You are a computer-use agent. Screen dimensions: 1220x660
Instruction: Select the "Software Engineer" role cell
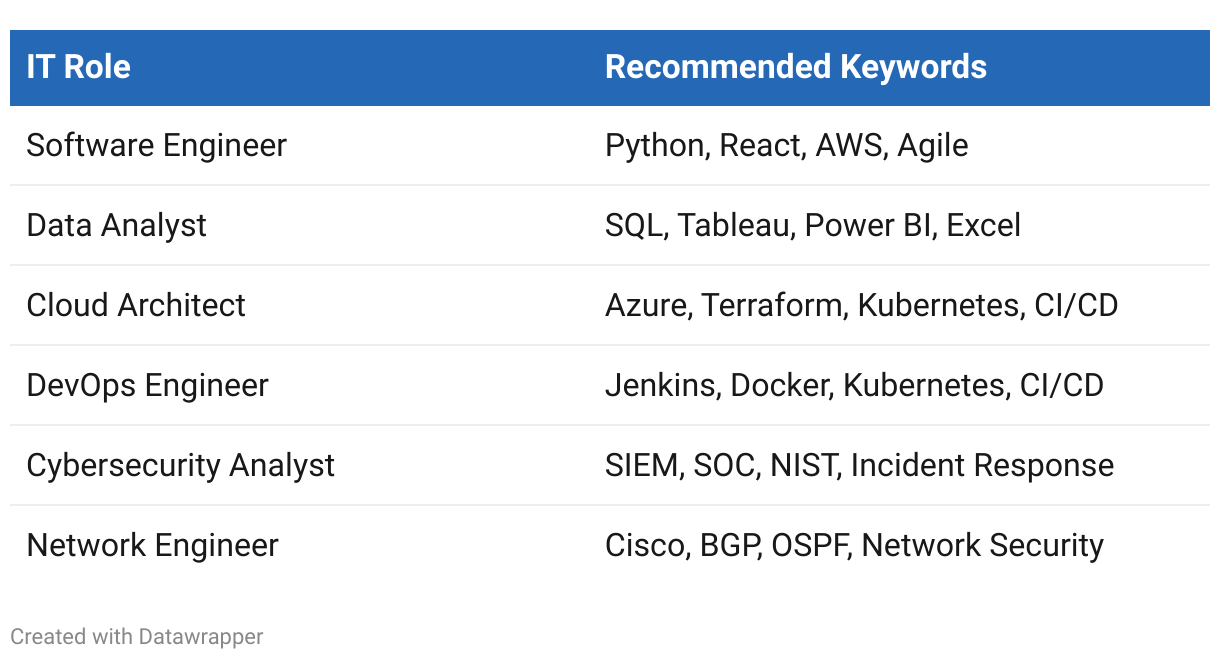pyautogui.click(x=156, y=145)
